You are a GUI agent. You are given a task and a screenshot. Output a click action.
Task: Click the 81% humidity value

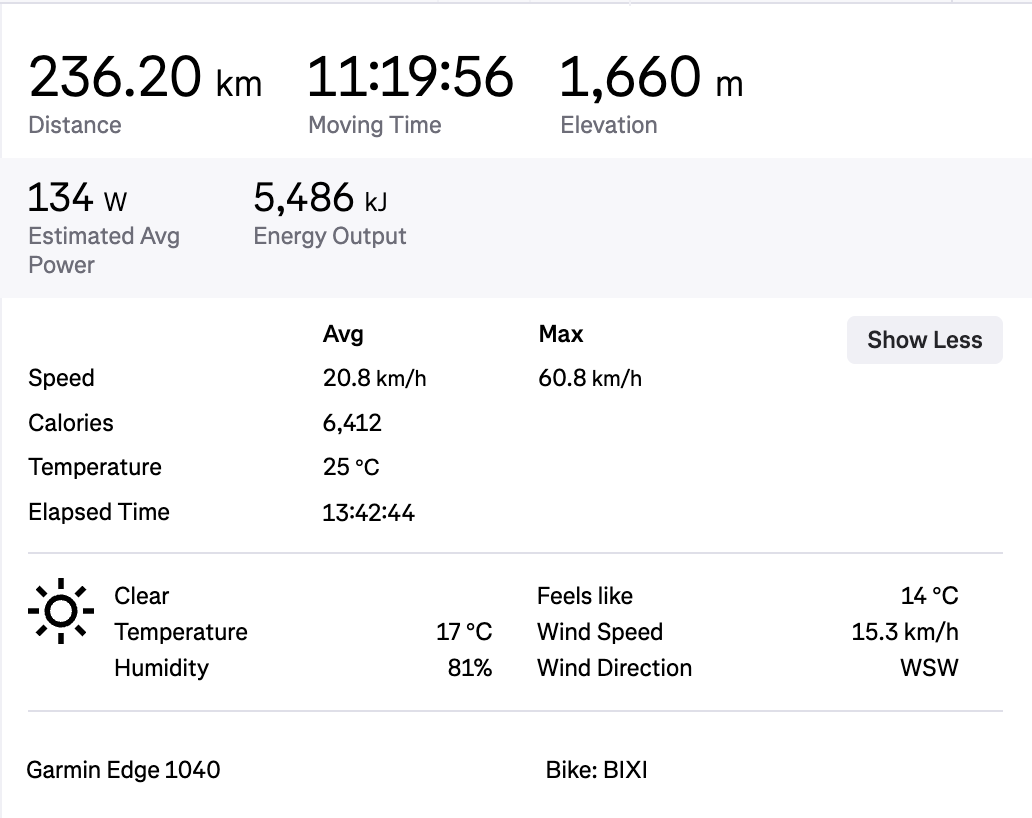click(x=470, y=668)
